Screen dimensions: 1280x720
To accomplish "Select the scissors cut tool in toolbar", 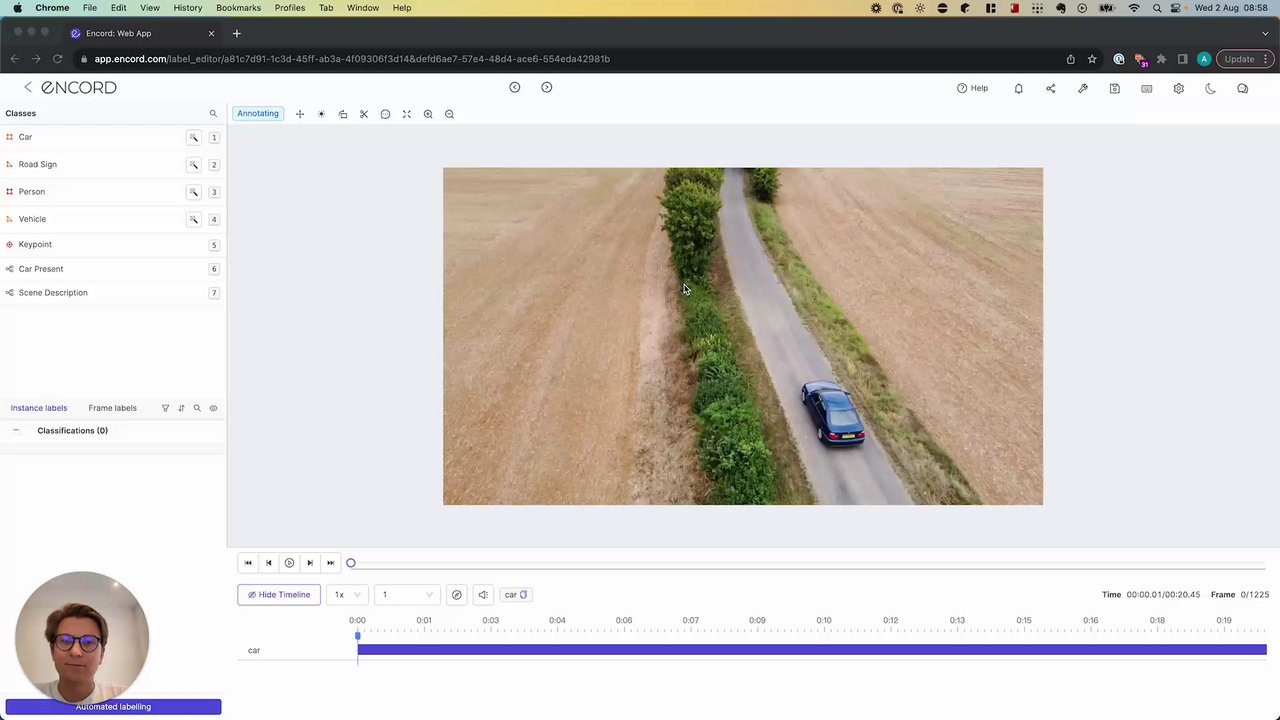I will [364, 114].
